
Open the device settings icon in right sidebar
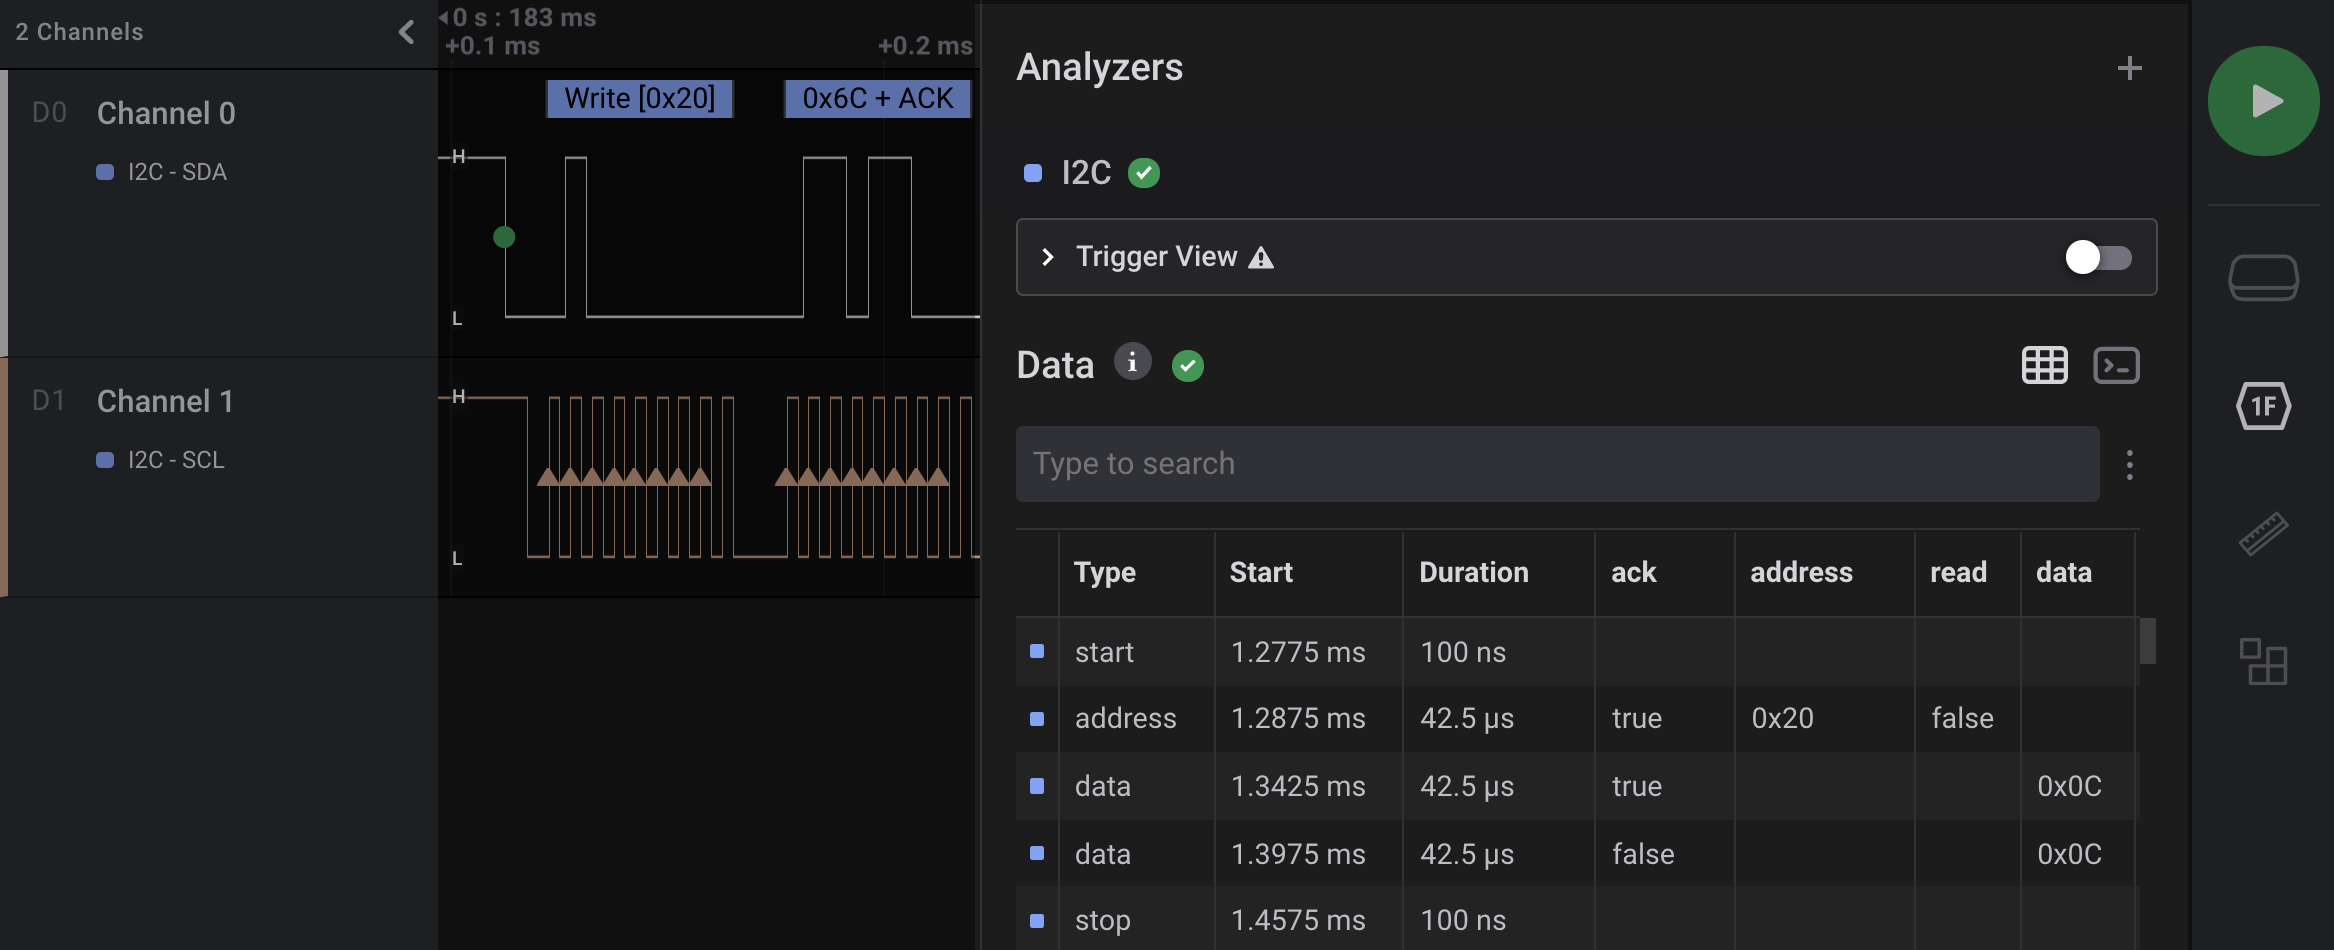click(x=2264, y=277)
